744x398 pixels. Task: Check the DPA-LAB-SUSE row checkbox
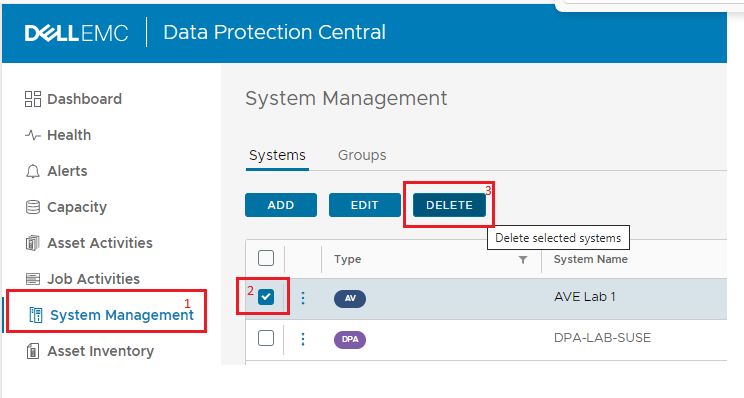point(266,338)
